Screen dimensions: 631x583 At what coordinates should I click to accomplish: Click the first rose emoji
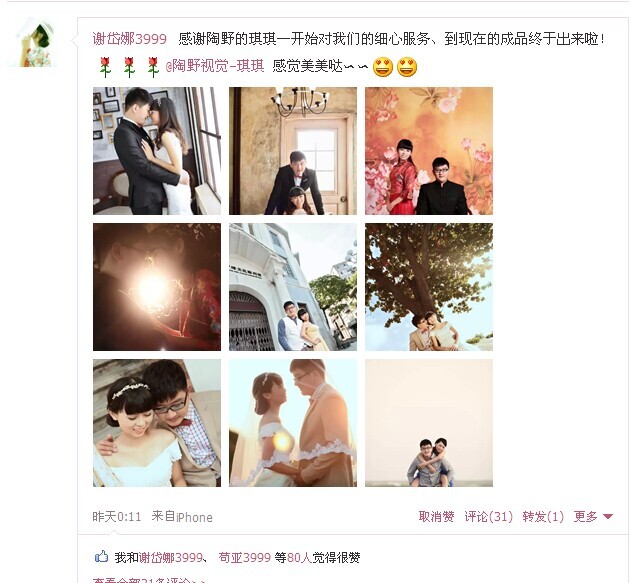(x=105, y=67)
